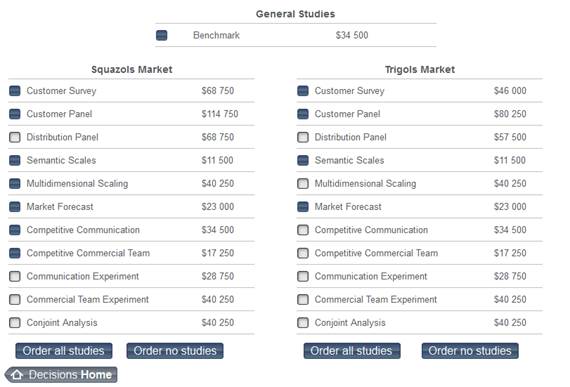Enable Squazols Distribution Panel checkbox
This screenshot has height=387, width=570.
(15, 137)
